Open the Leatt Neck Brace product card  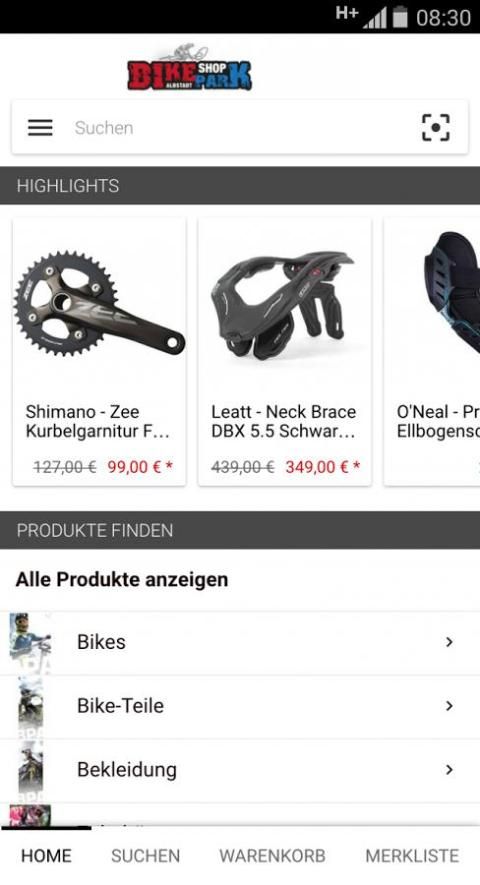tap(285, 352)
